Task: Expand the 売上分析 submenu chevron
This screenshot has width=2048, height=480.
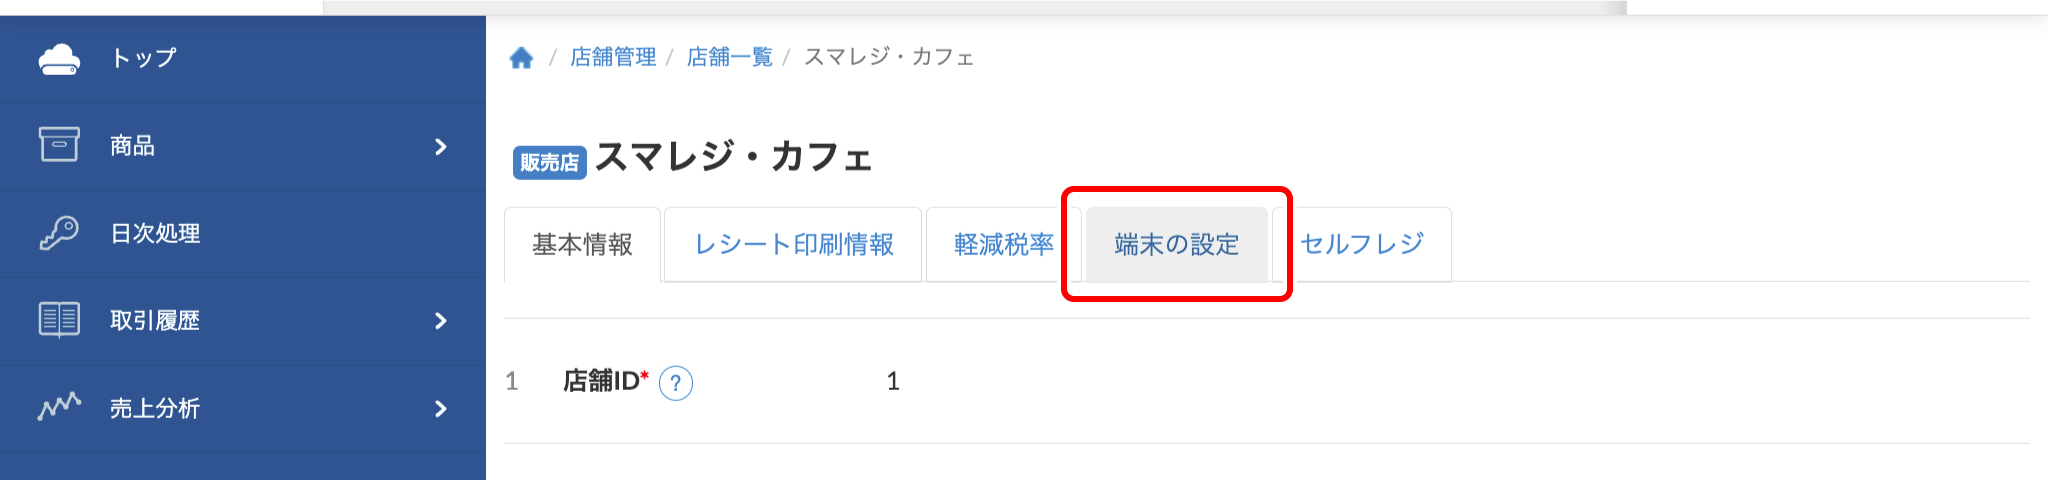Action: coord(441,409)
